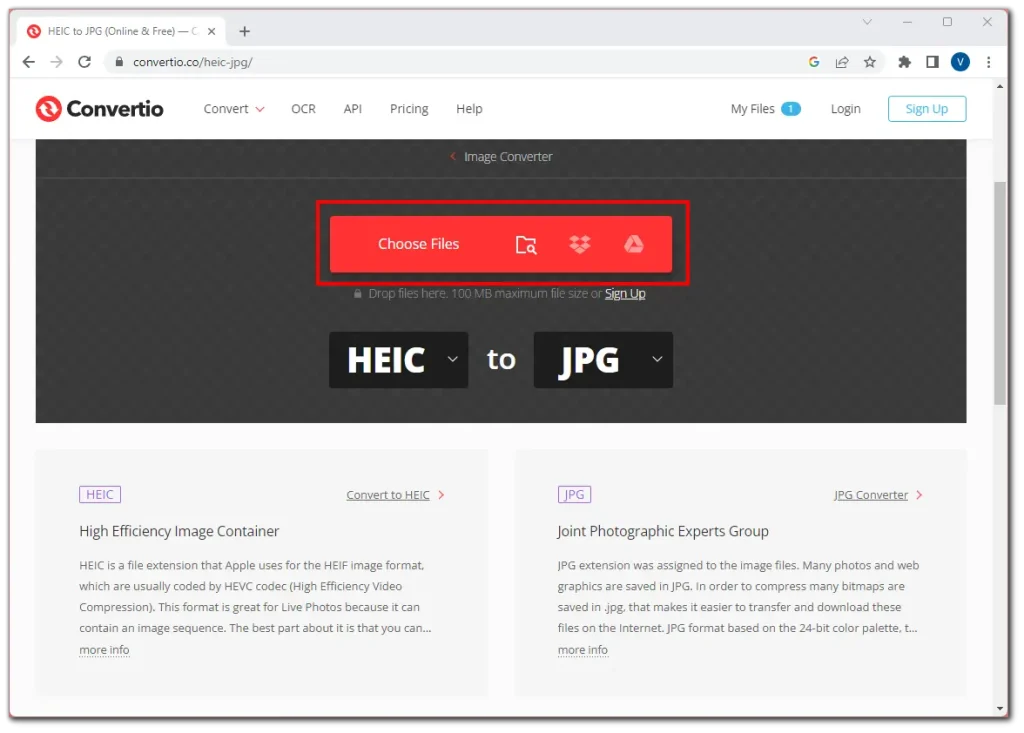
Task: Open the Chrome profile avatar V
Action: (x=960, y=62)
